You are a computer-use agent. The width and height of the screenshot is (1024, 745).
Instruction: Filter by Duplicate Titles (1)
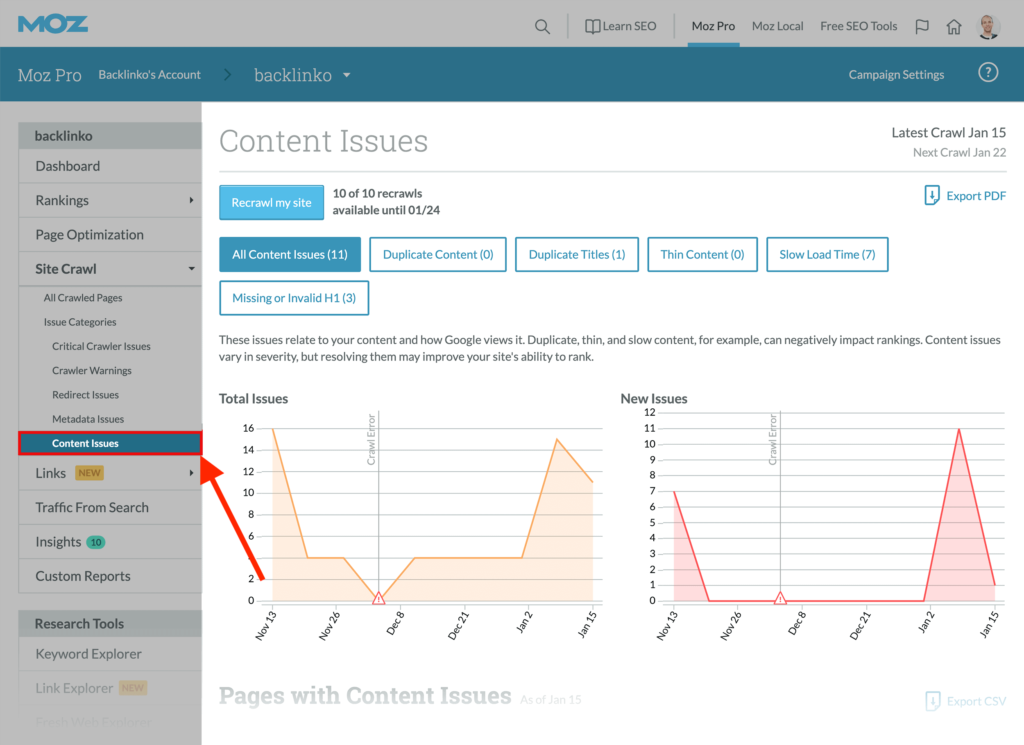coord(576,255)
